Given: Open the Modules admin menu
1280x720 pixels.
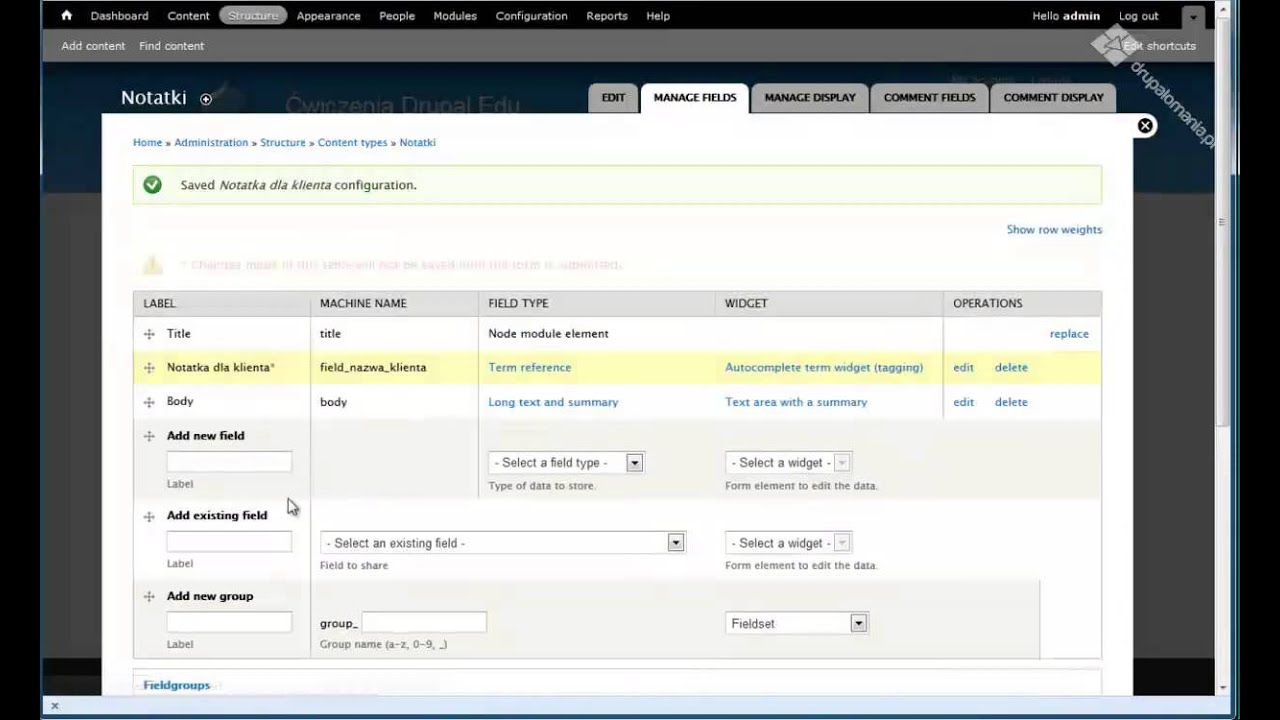Looking at the screenshot, I should tap(455, 16).
